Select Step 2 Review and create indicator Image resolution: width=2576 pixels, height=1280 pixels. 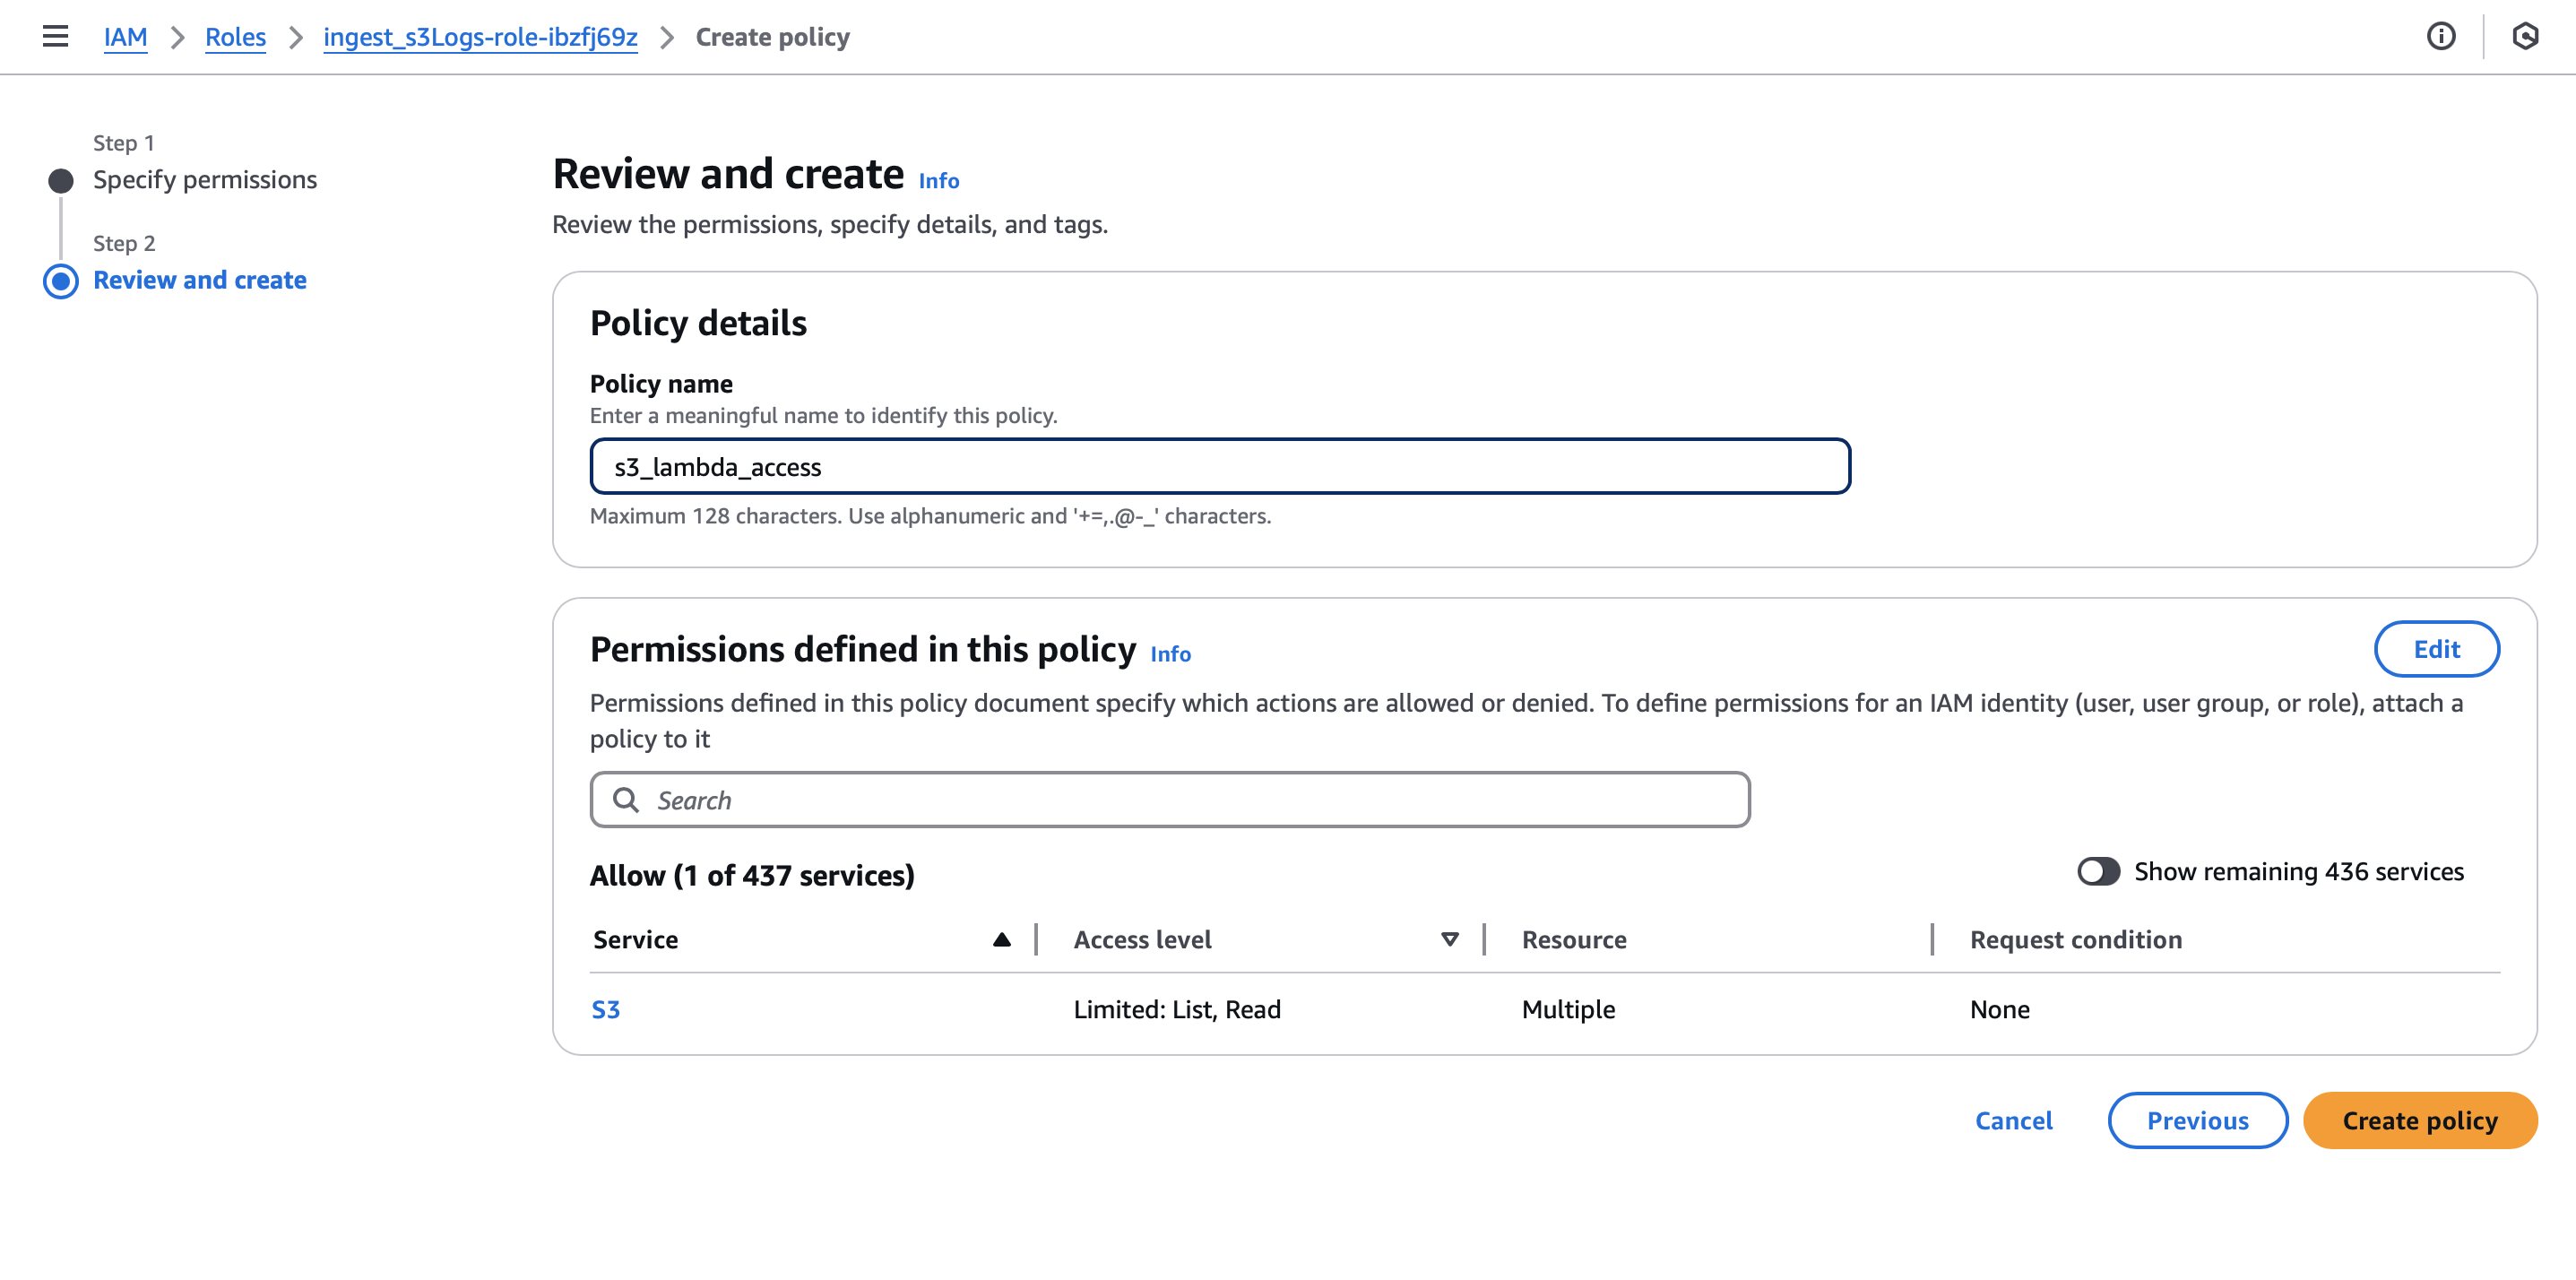point(61,281)
